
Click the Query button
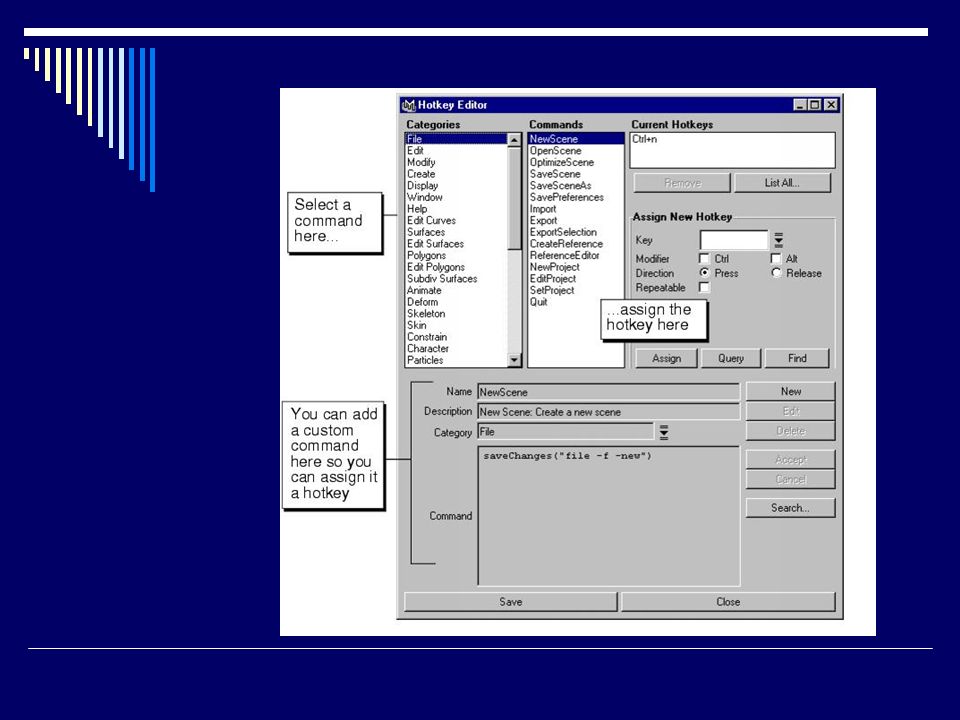click(x=730, y=358)
